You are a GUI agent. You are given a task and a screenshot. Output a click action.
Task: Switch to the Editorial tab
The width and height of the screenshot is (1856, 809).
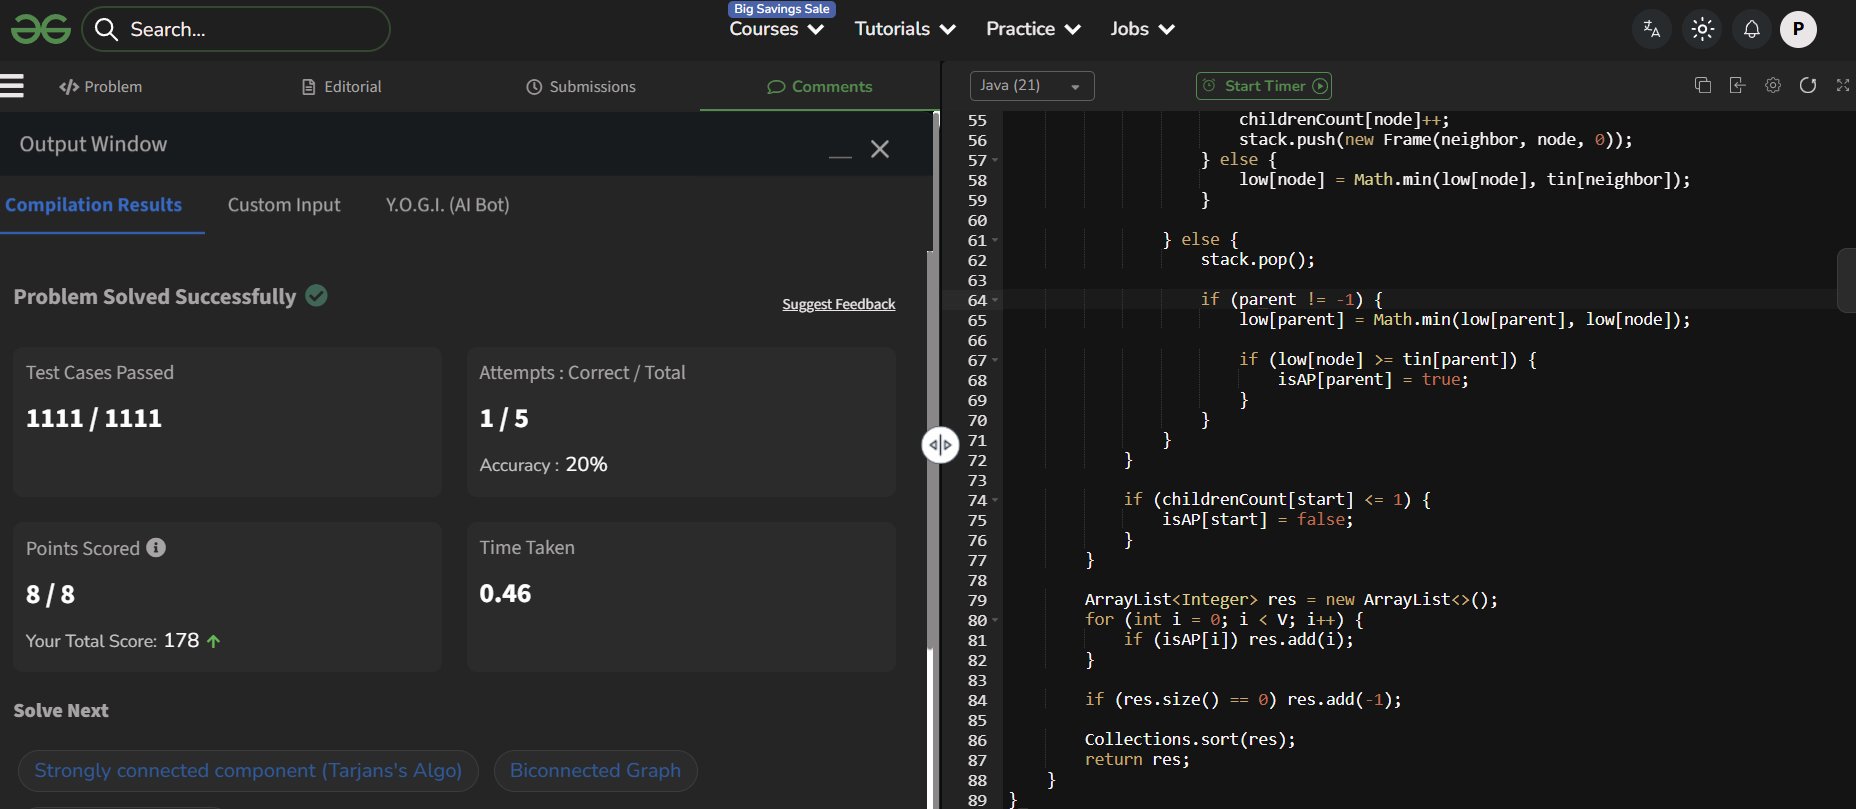342,87
